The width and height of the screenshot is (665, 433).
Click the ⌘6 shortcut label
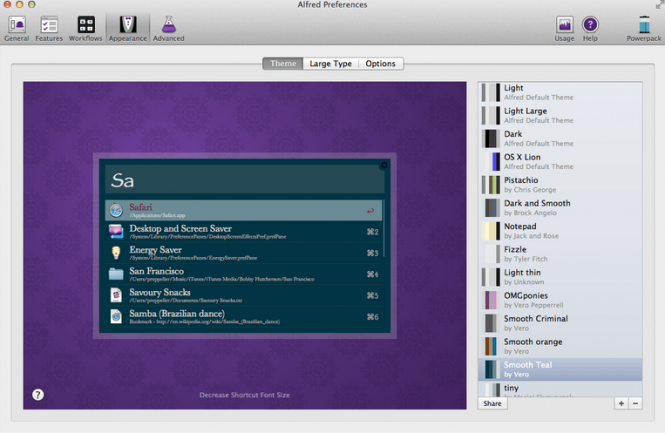click(372, 317)
